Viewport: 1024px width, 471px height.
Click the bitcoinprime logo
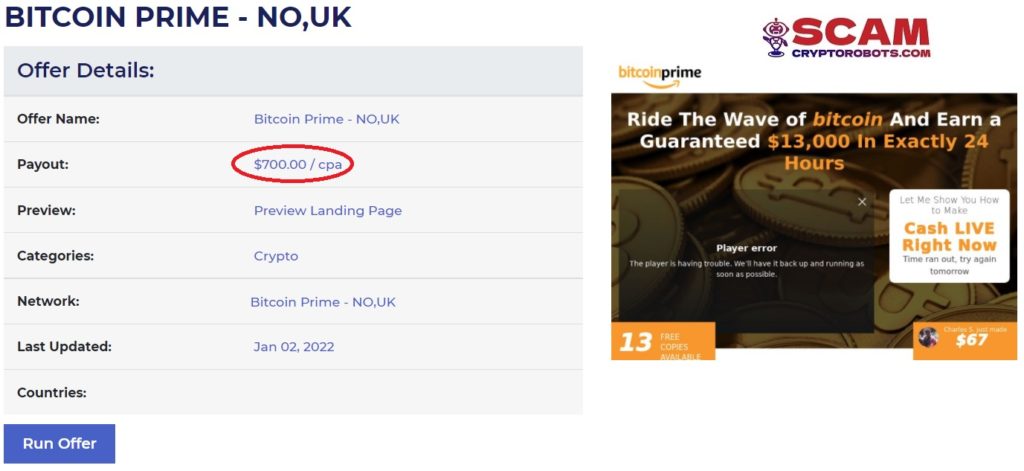coord(659,75)
